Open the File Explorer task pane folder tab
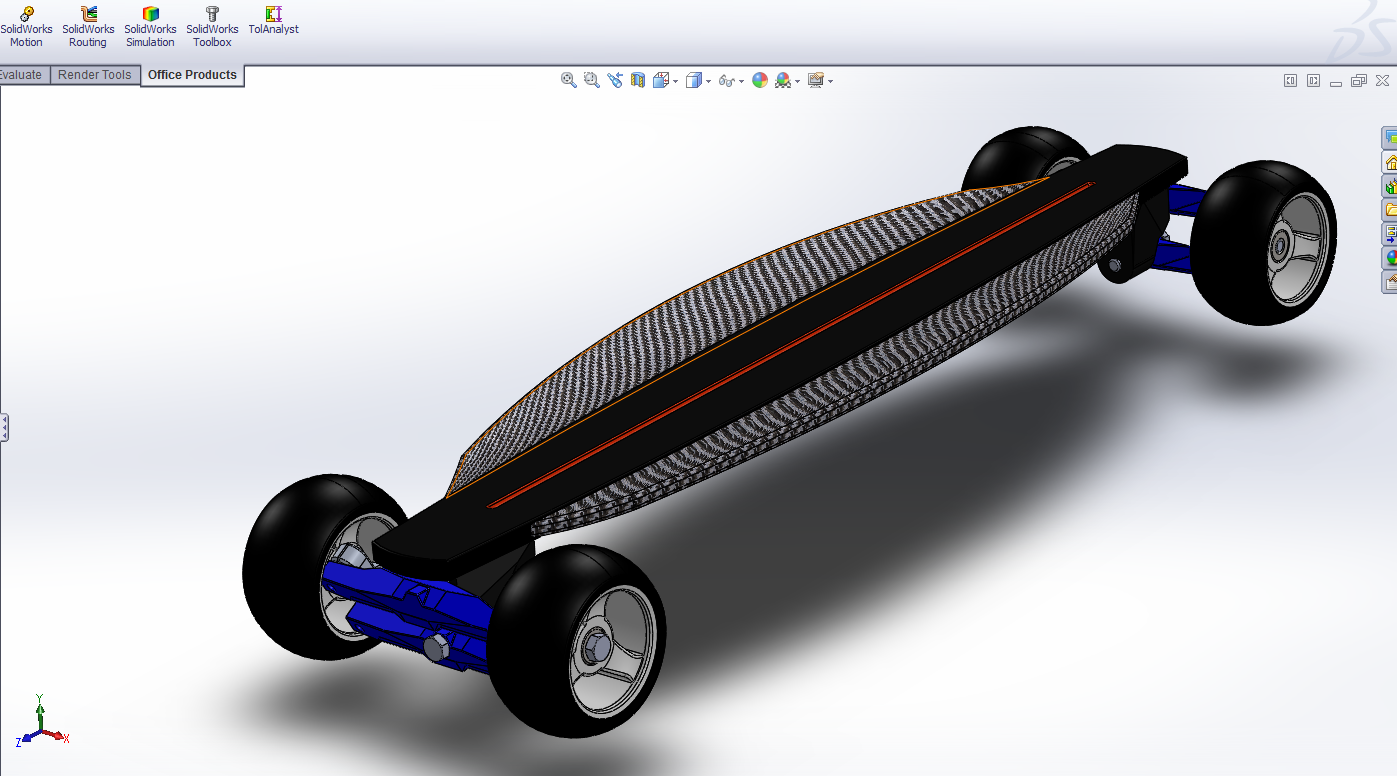Screen dimensions: 1397x776 (1390, 210)
